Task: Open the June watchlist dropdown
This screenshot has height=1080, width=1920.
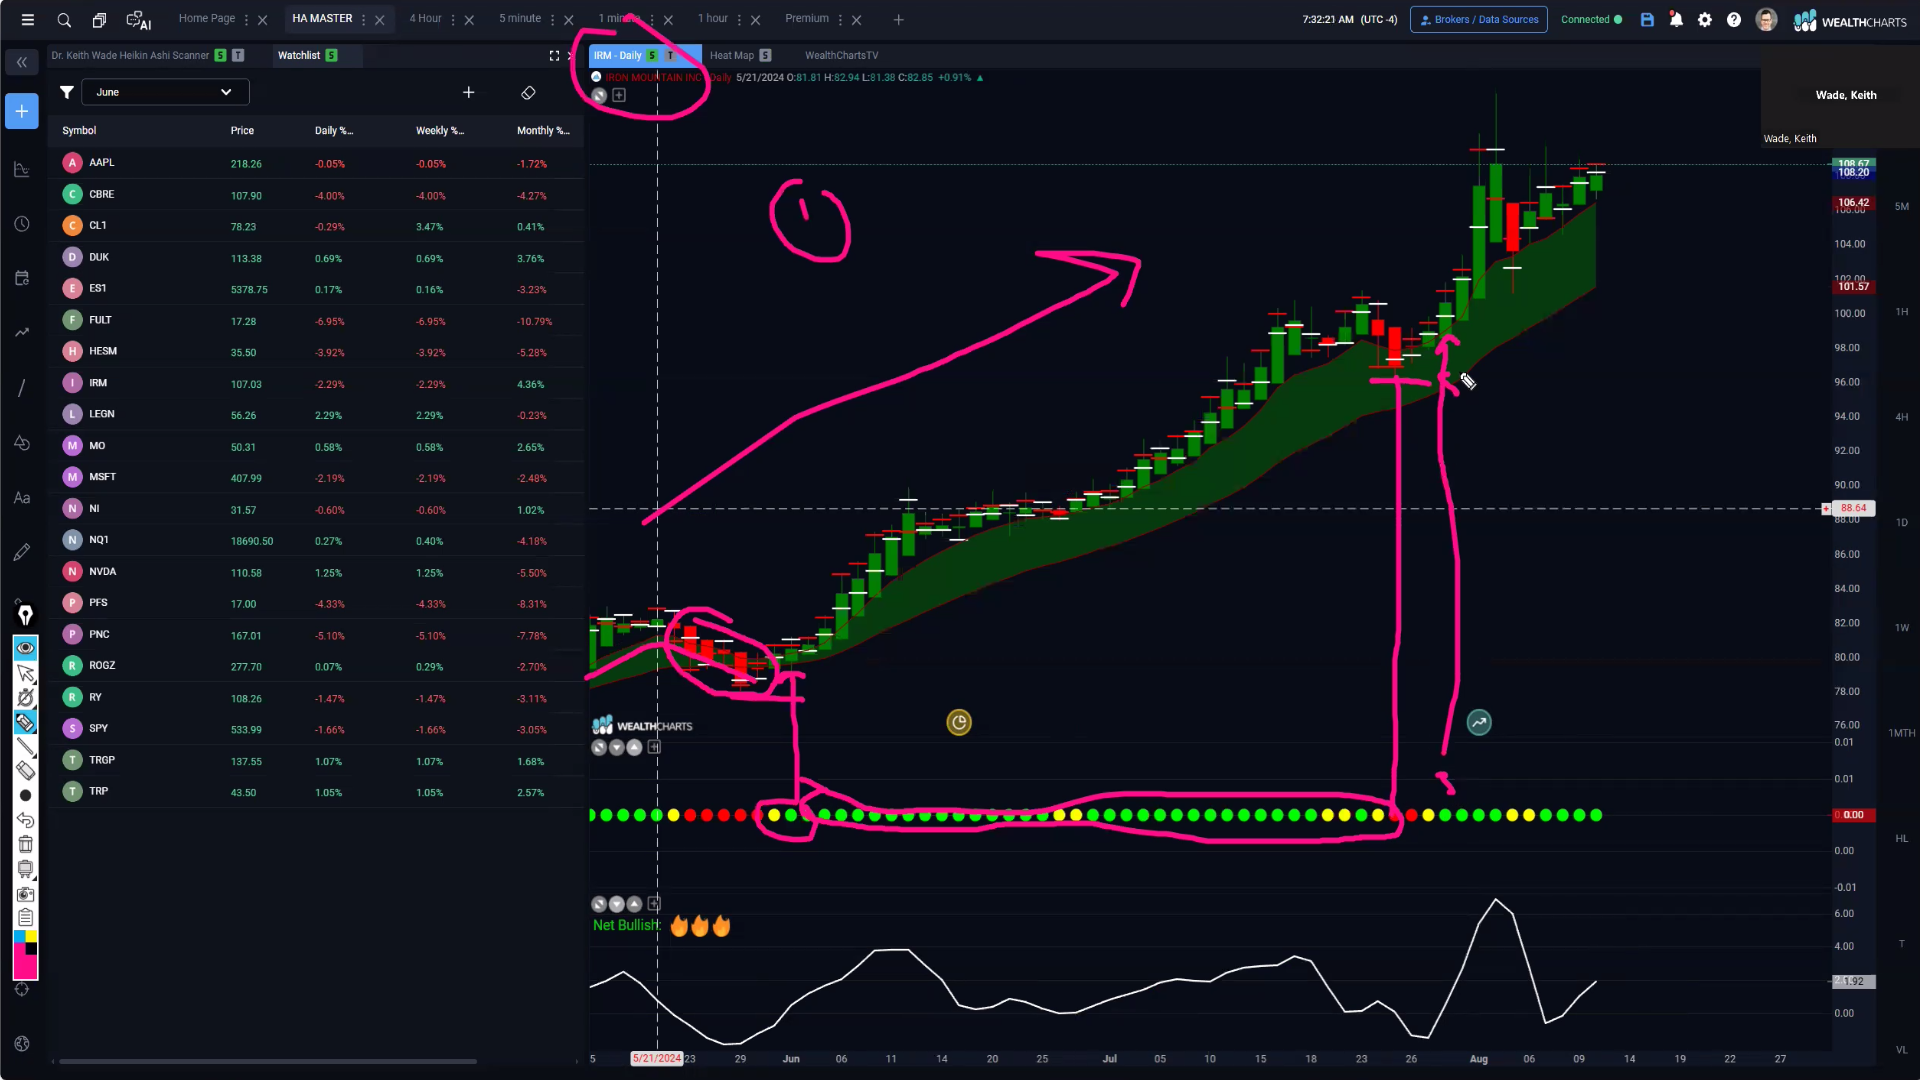Action: coord(165,92)
